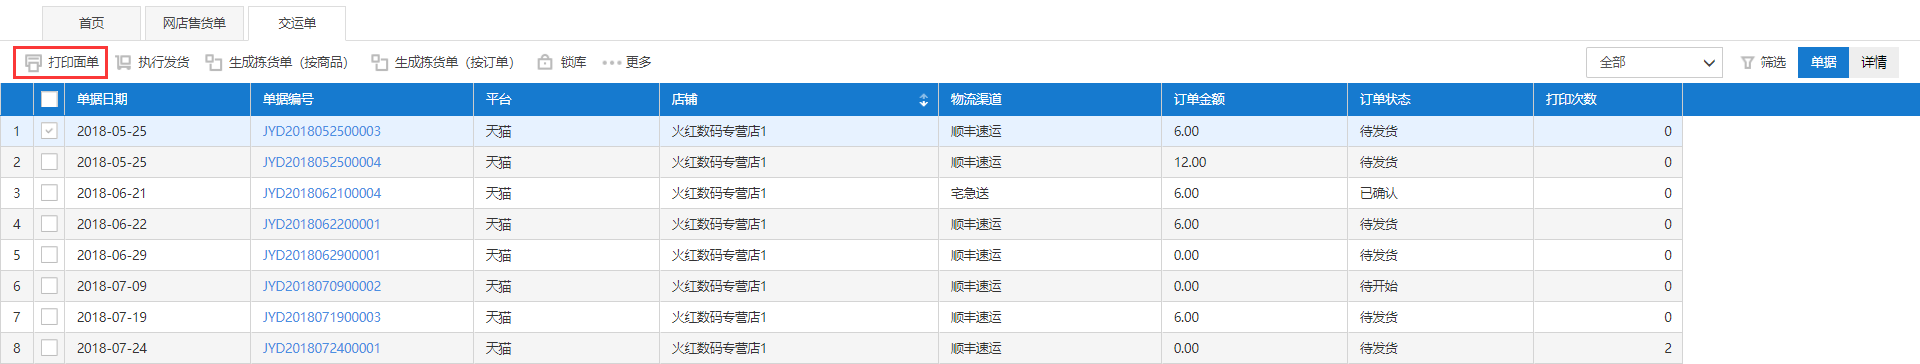Select the 单据 view button
This screenshot has width=1920, height=364.
1823,62
